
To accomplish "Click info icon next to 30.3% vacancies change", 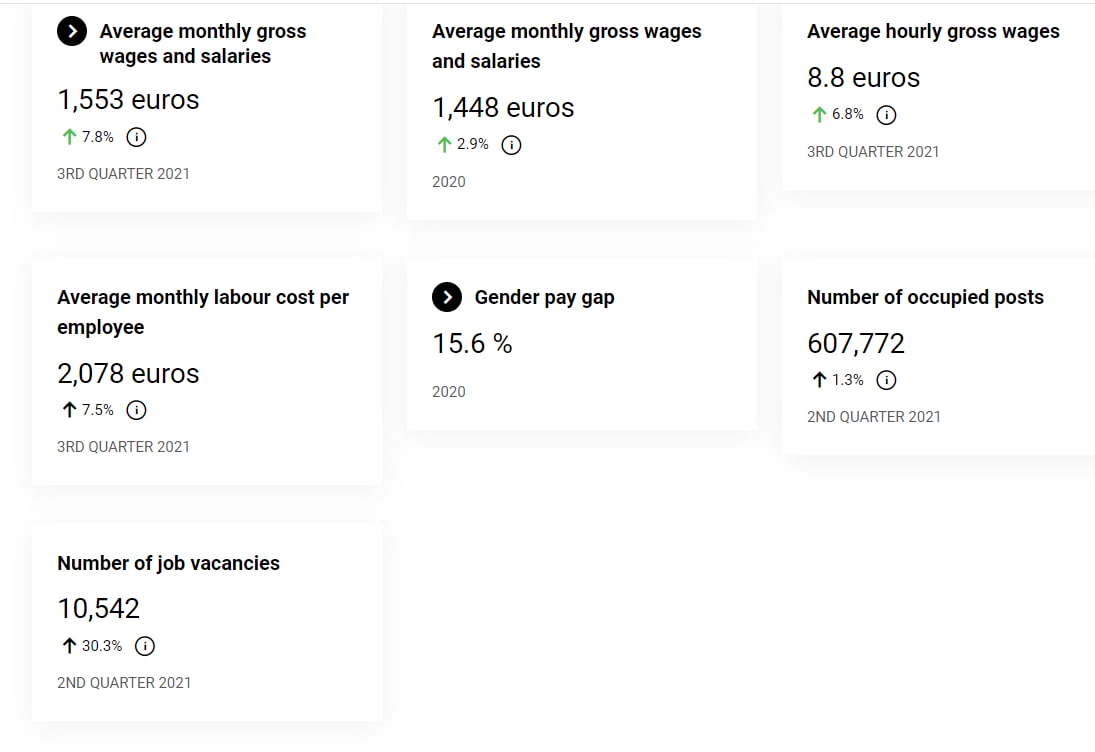I will click(x=145, y=646).
